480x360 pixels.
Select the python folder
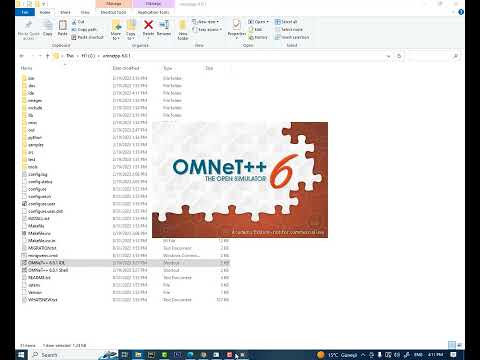tap(35, 137)
